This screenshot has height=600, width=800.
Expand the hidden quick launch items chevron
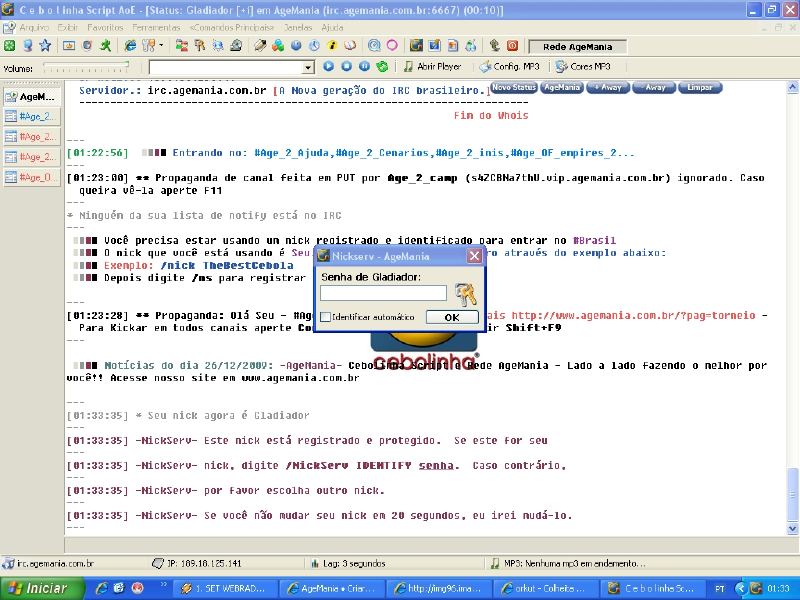point(164,585)
